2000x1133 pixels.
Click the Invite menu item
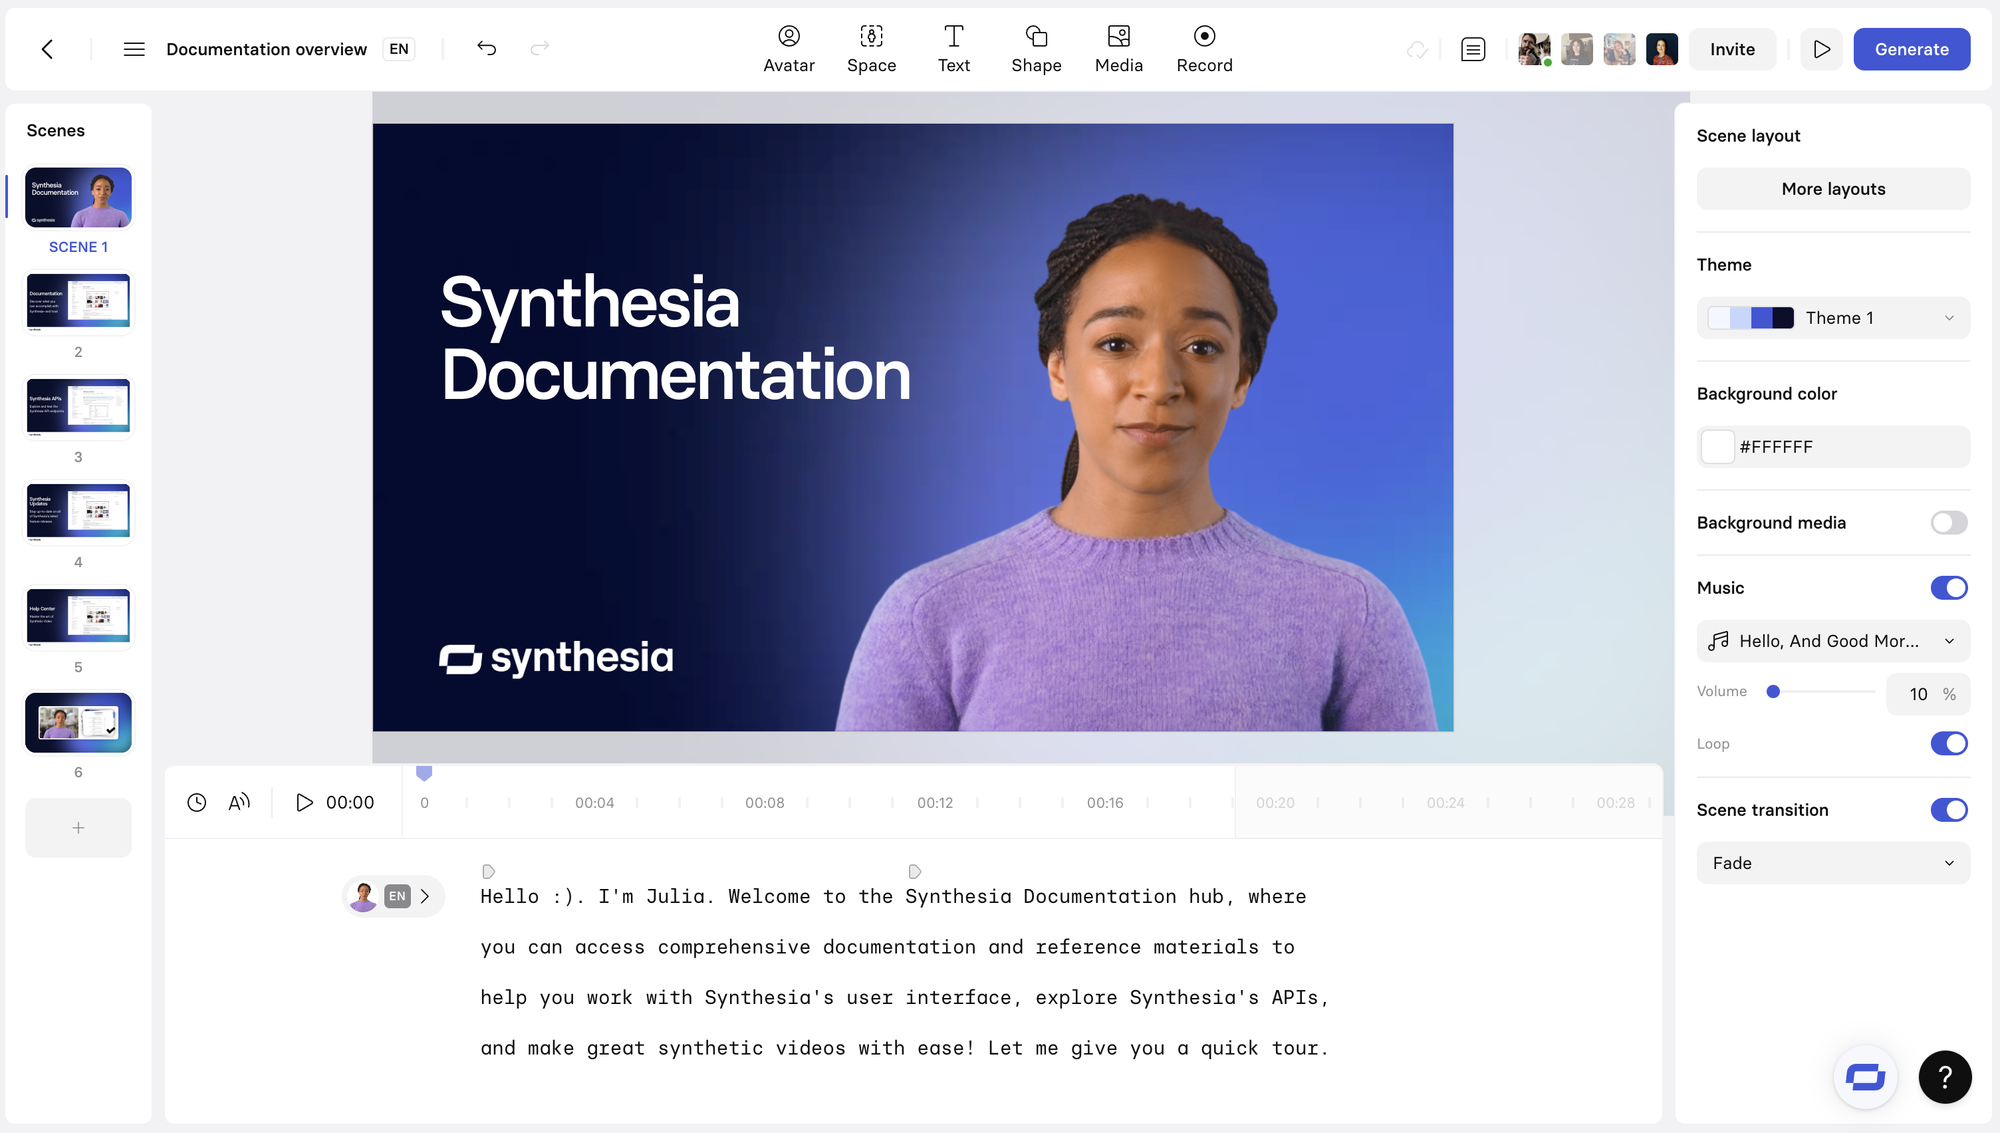point(1732,48)
